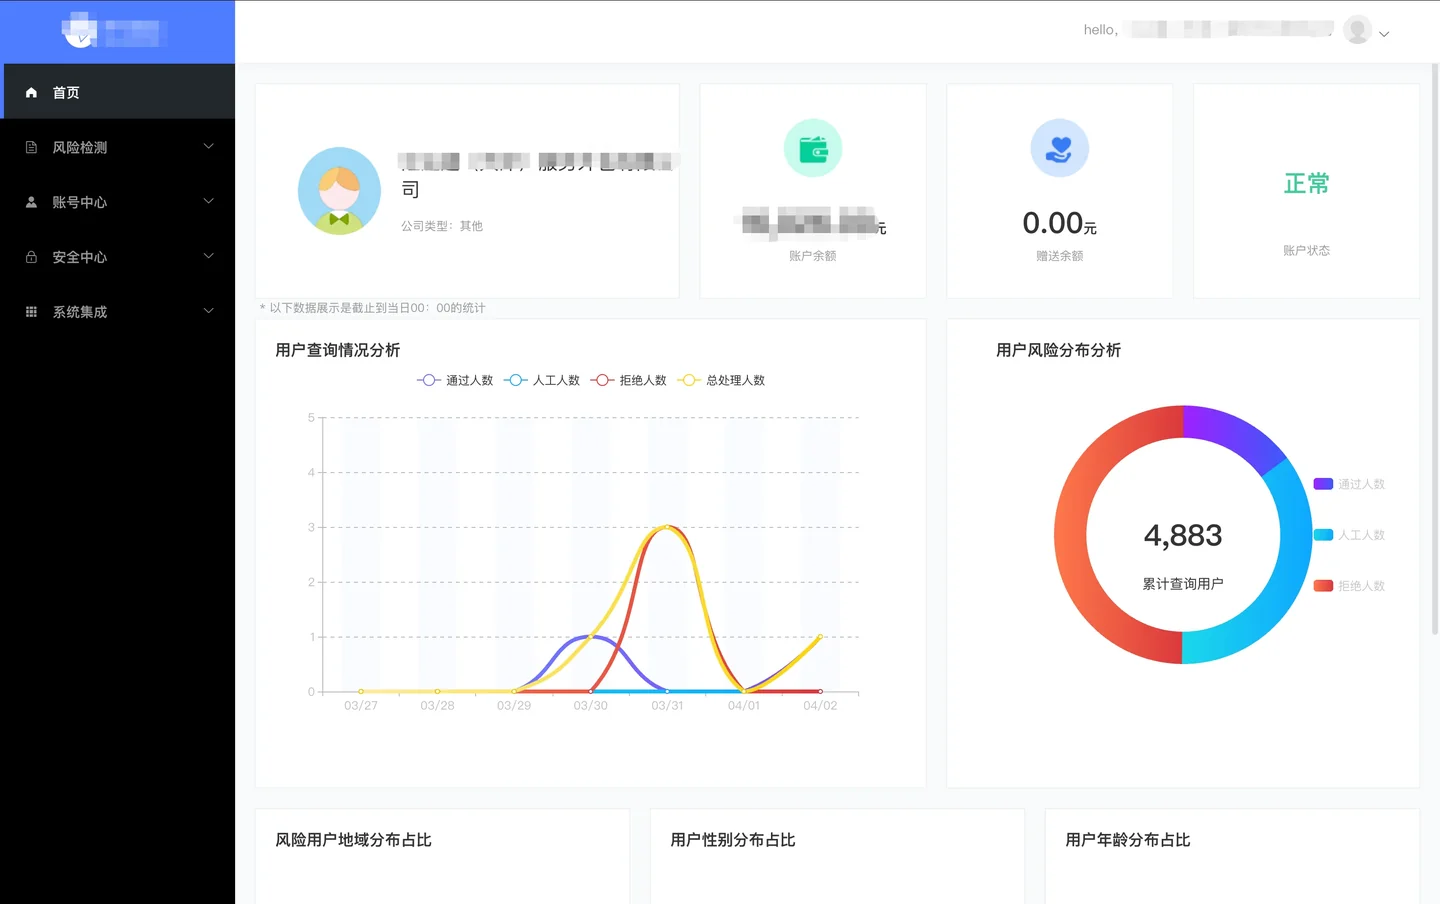Click the 正常 account status text
Screen dimensions: 1440x904
click(1306, 183)
